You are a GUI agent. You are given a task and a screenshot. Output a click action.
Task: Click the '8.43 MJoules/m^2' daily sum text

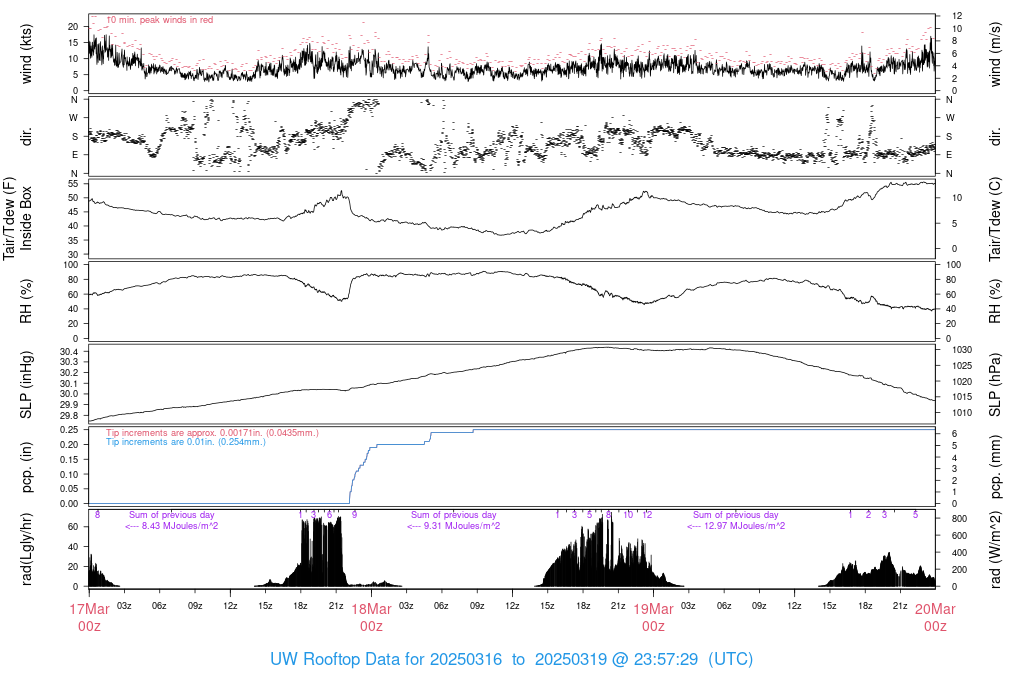pos(180,526)
